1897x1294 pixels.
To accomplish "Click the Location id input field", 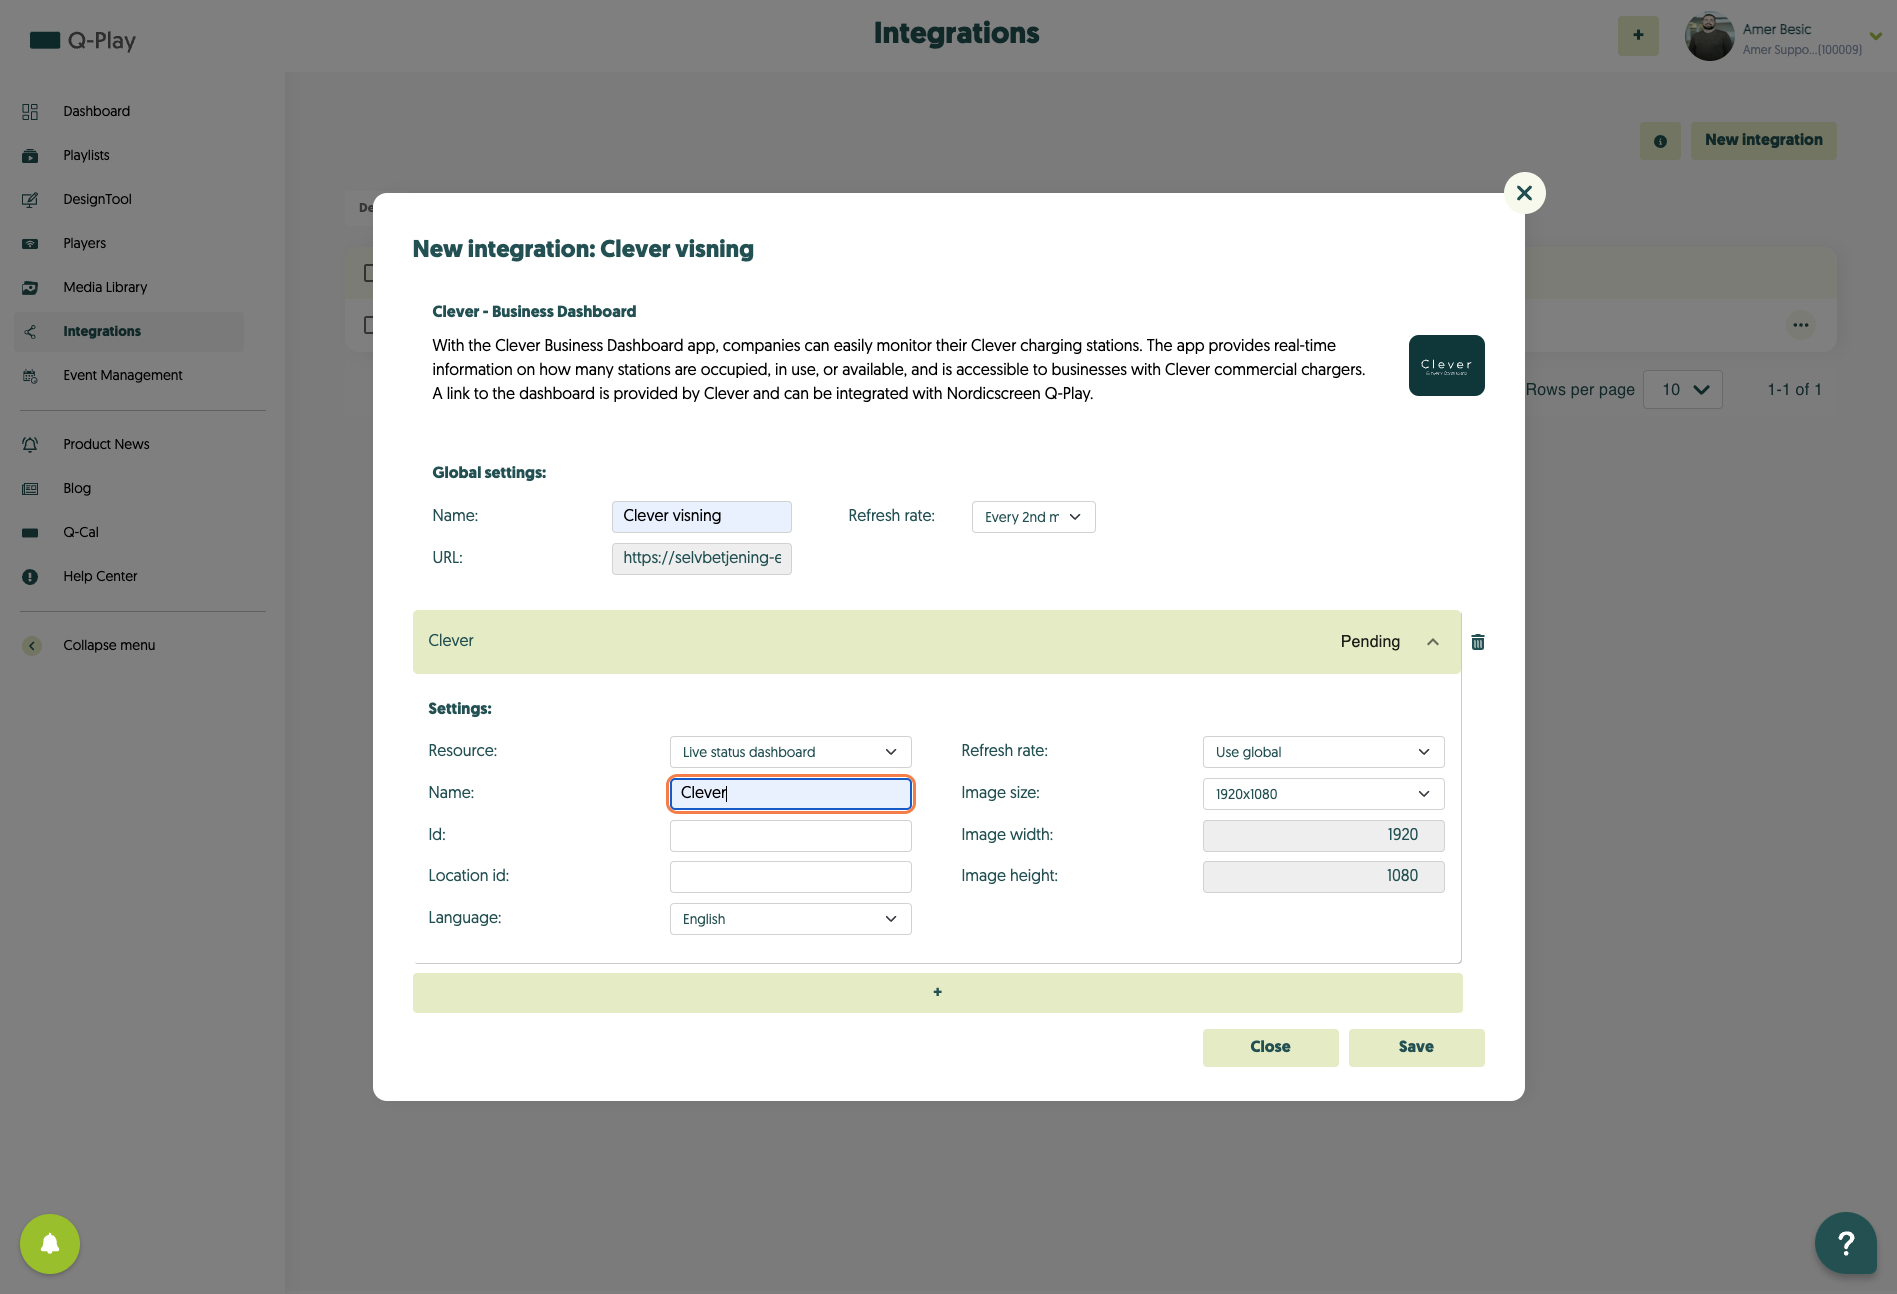I will tap(790, 876).
